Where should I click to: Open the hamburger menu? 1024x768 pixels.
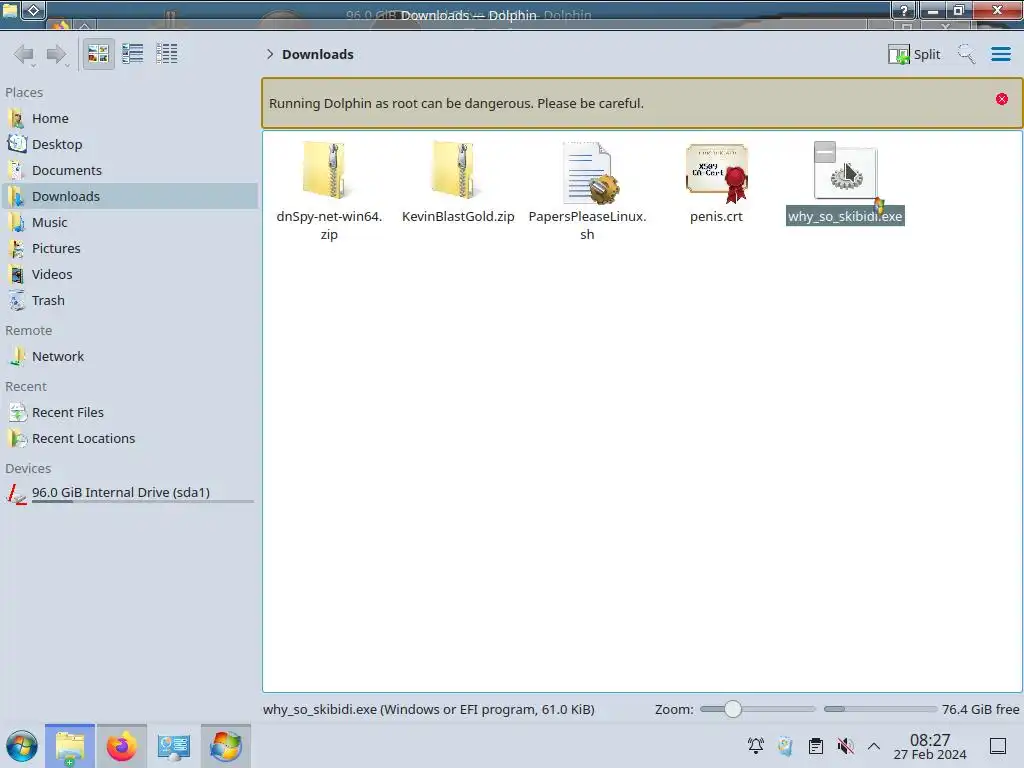[1000, 54]
